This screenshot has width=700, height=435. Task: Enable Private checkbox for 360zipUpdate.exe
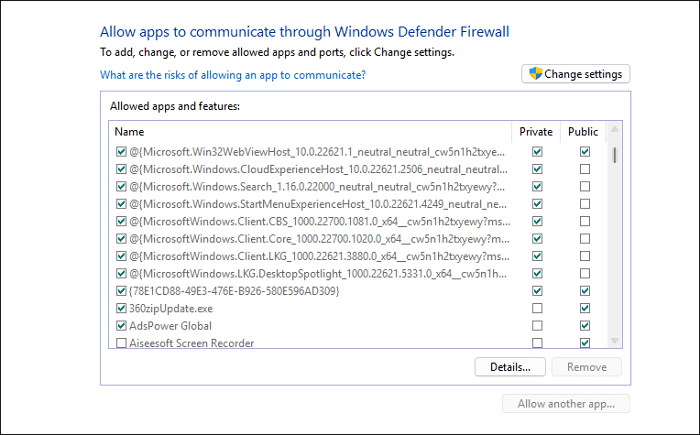pos(537,308)
